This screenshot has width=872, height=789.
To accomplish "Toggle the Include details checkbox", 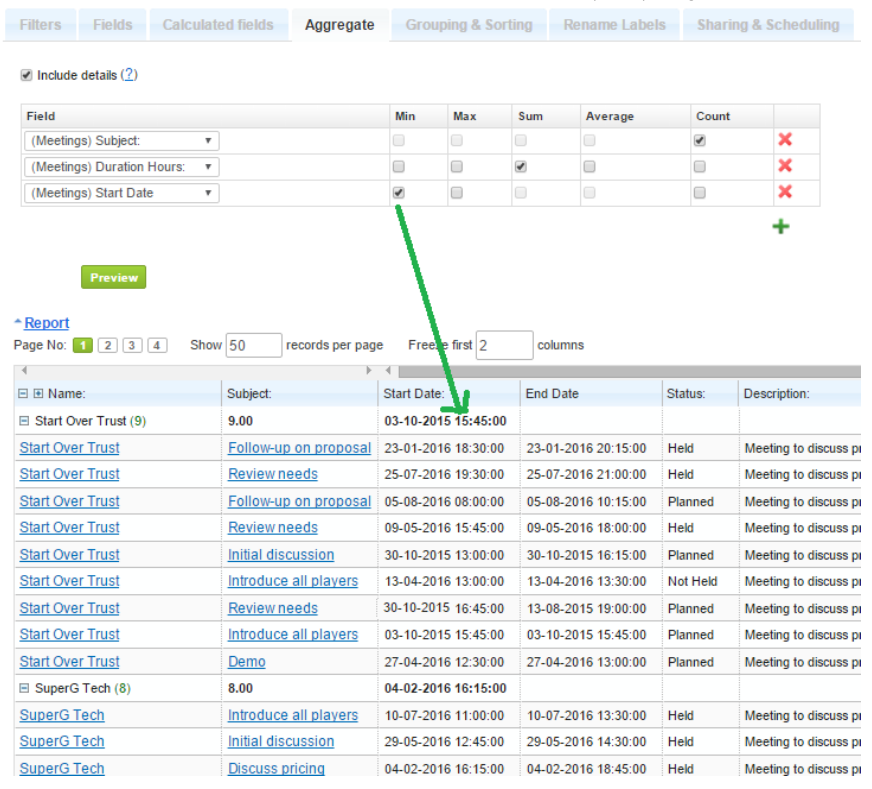I will 27,75.
